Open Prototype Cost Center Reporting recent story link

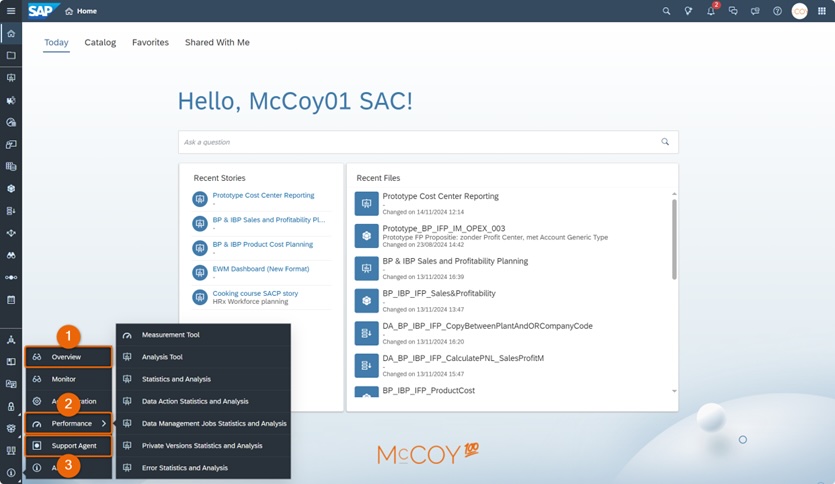263,195
